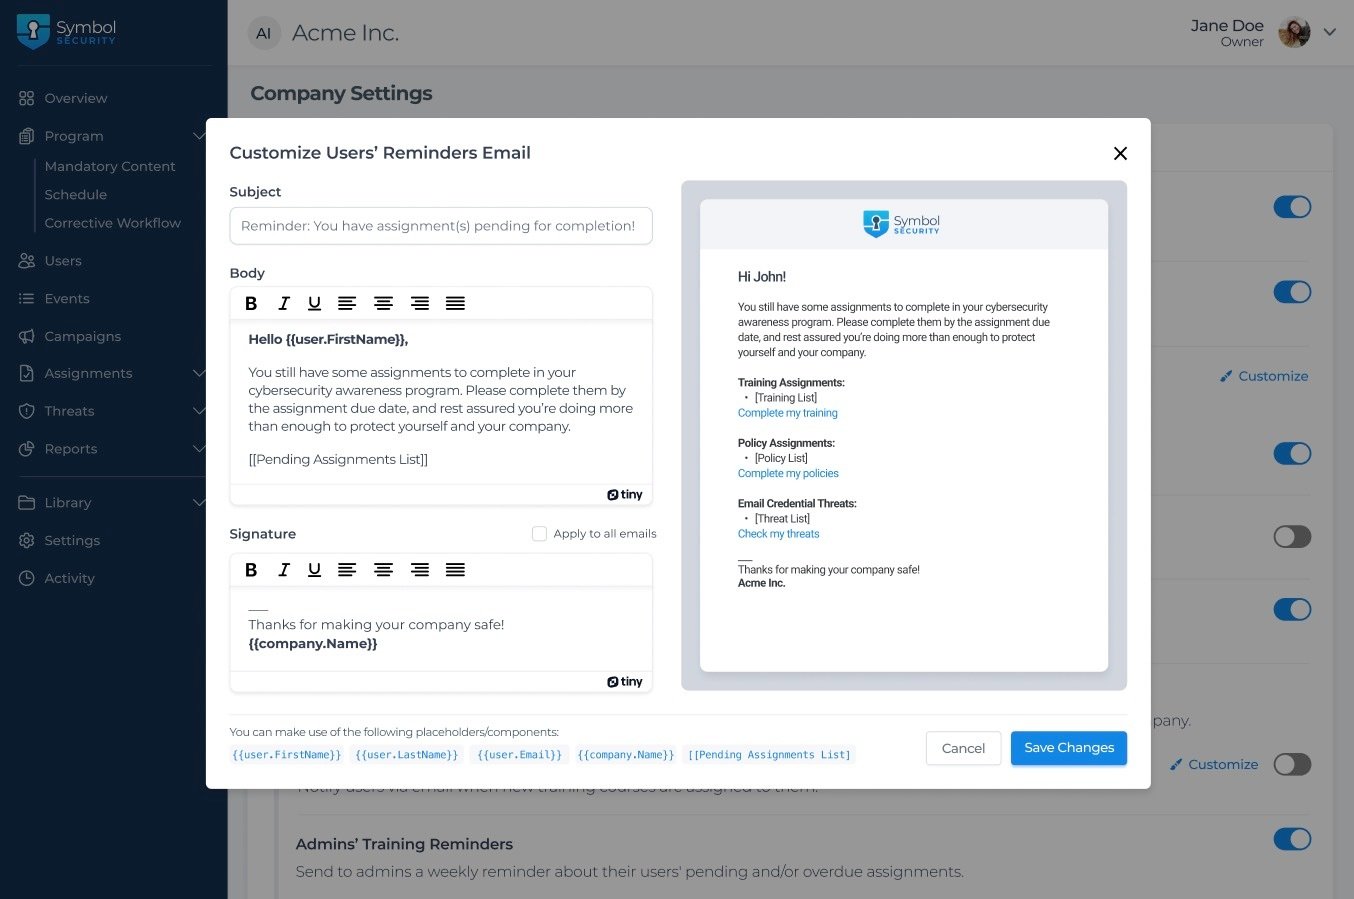Open the Jane Doe account dropdown
This screenshot has width=1354, height=899.
pos(1329,32)
